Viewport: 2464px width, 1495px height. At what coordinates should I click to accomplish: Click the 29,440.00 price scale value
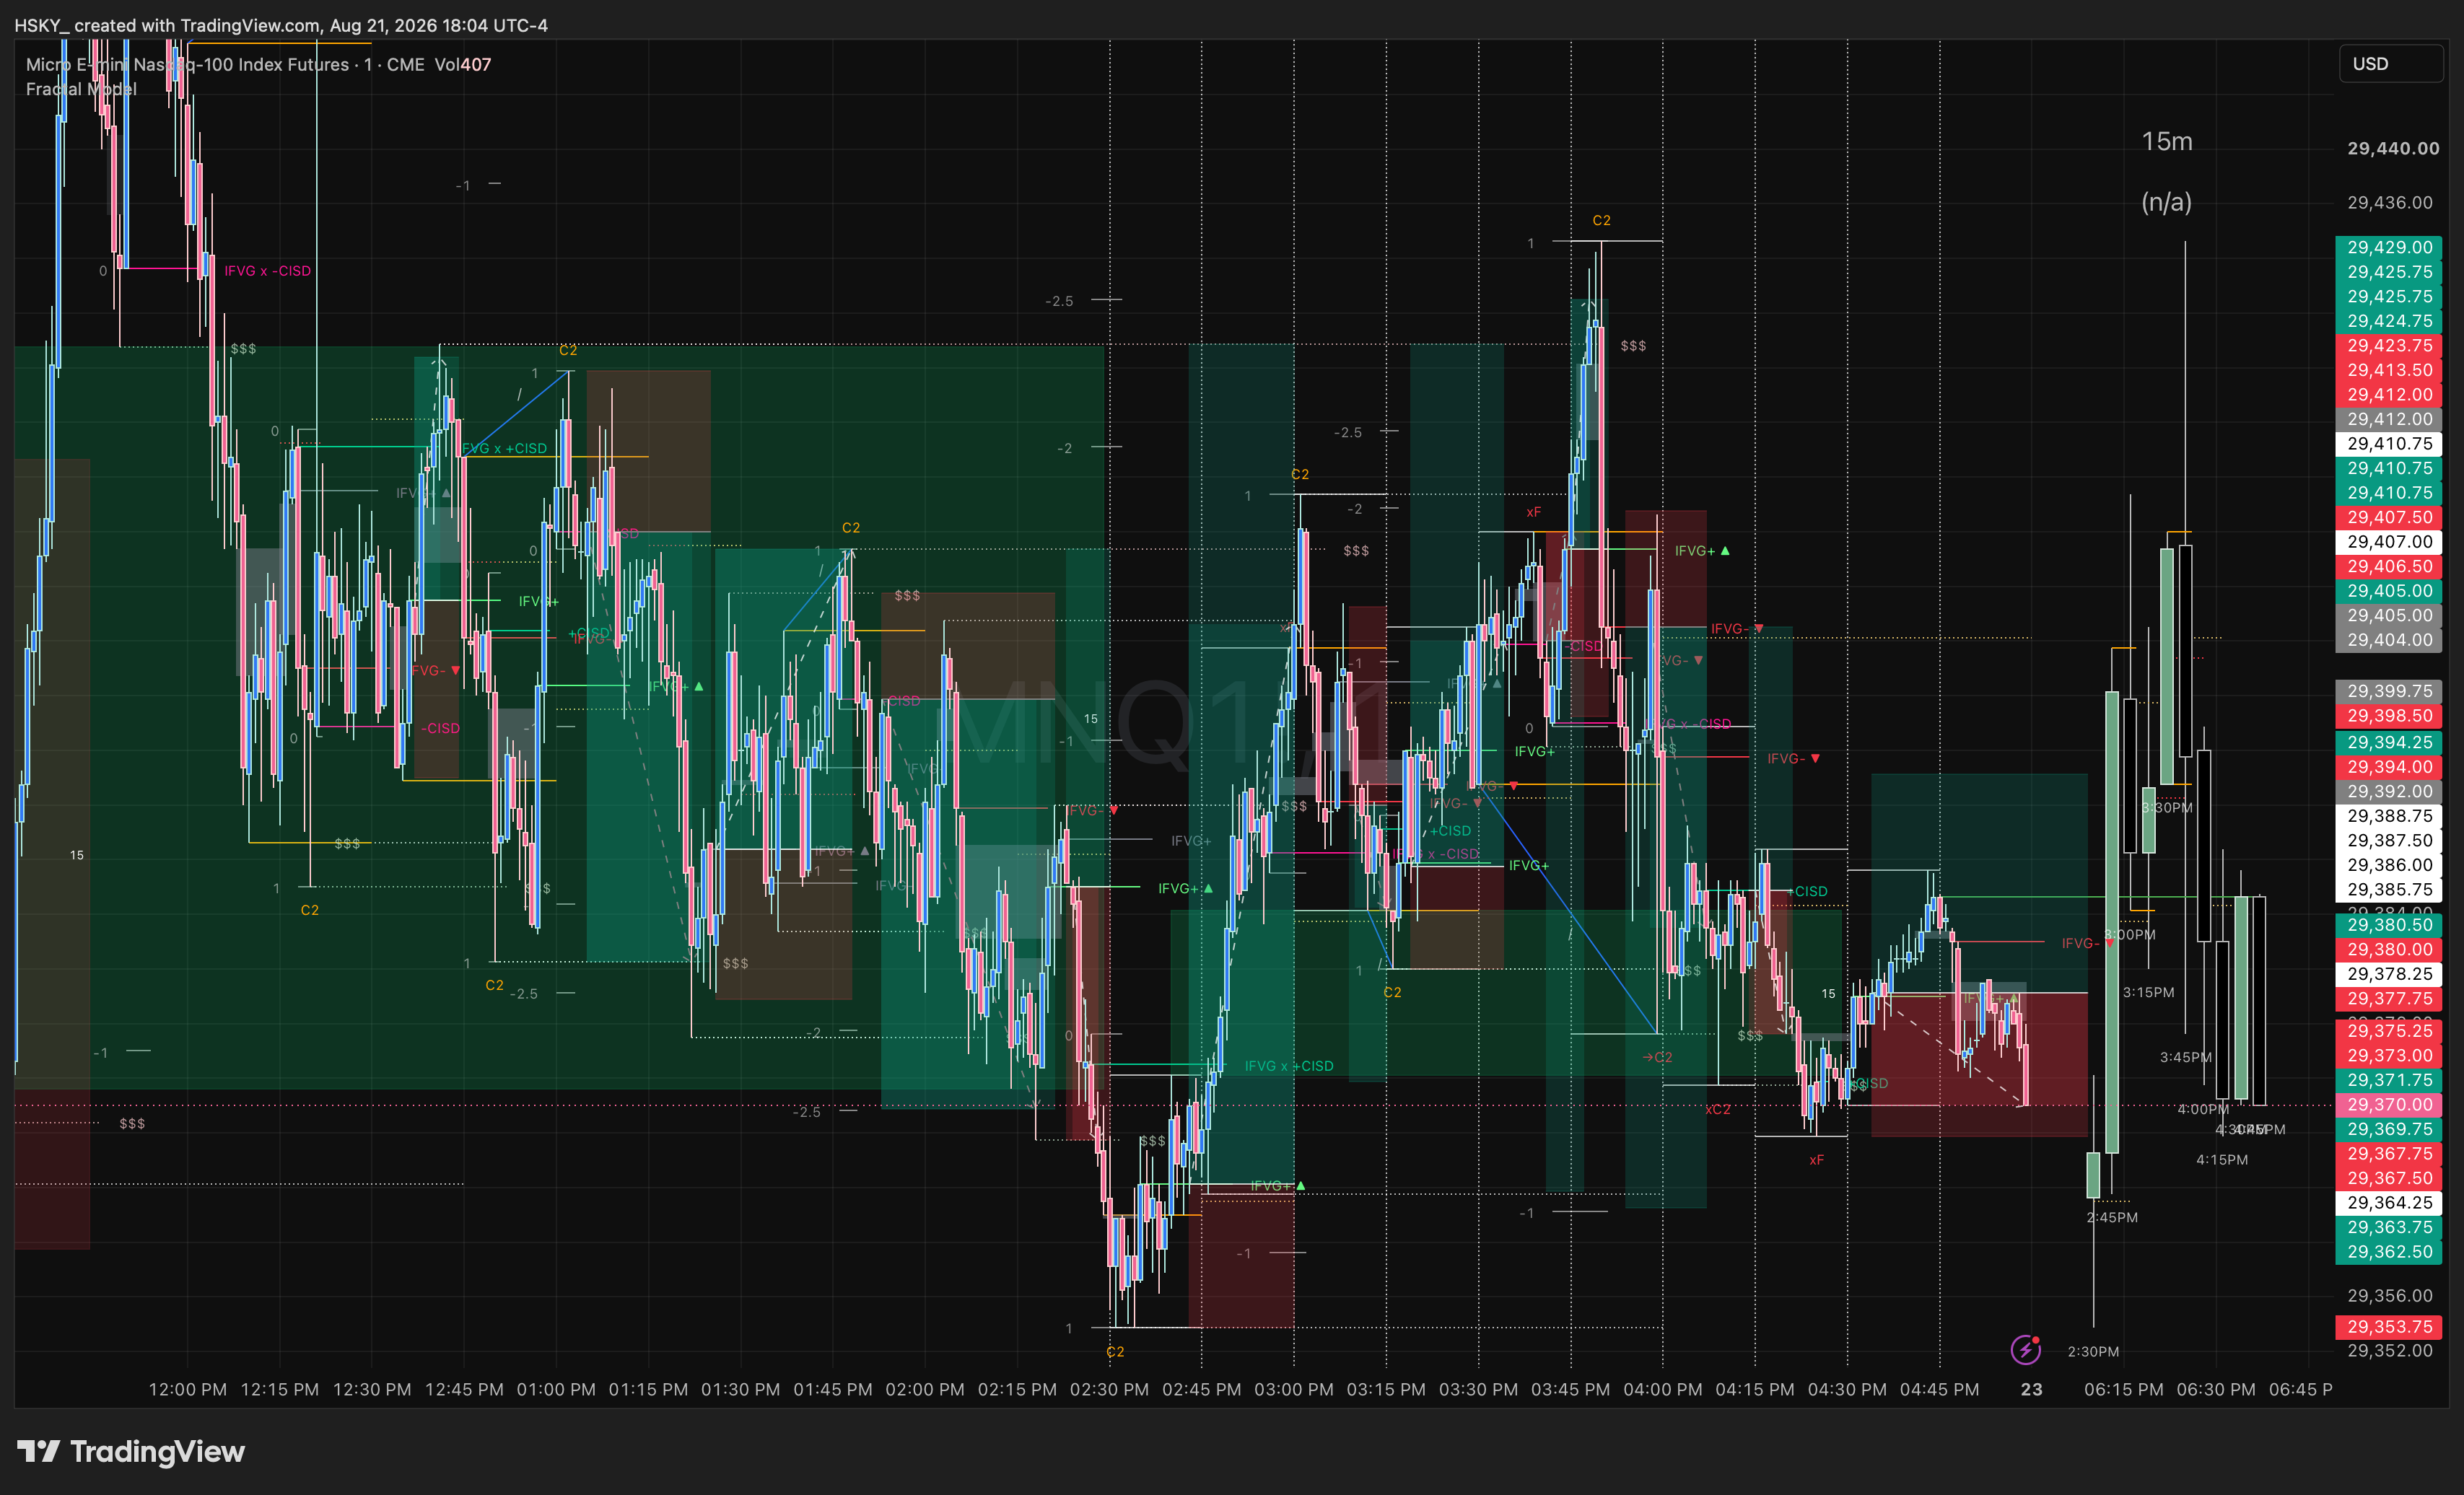click(2392, 148)
